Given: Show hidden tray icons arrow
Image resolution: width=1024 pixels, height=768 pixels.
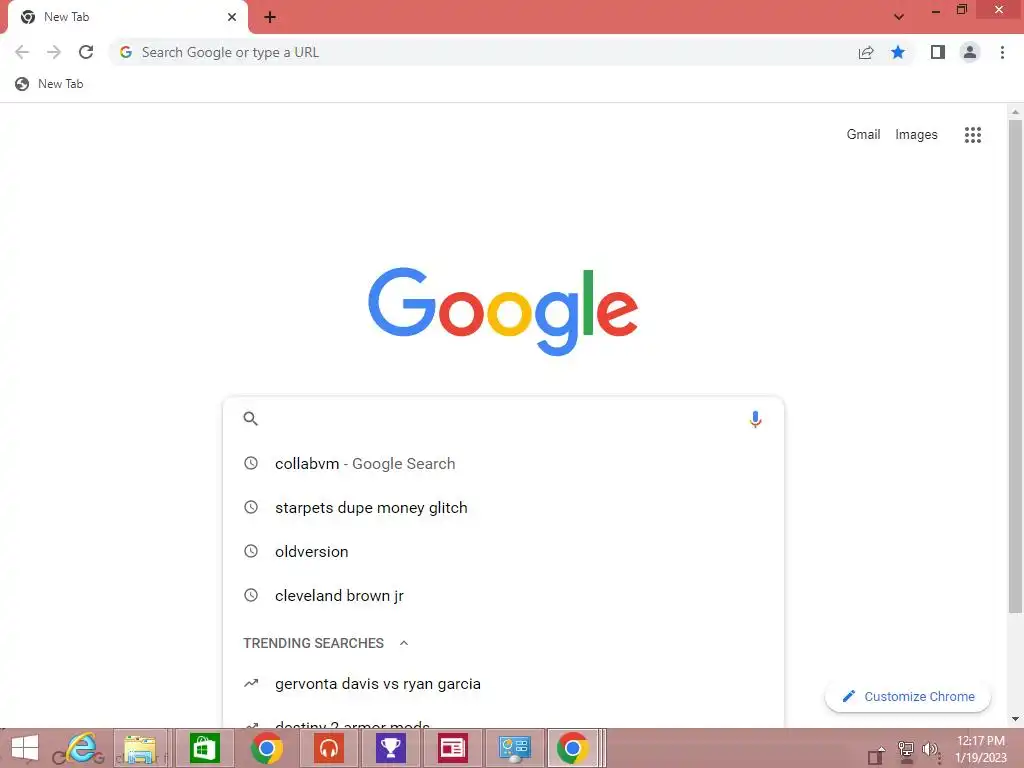Looking at the screenshot, I should click(x=882, y=749).
